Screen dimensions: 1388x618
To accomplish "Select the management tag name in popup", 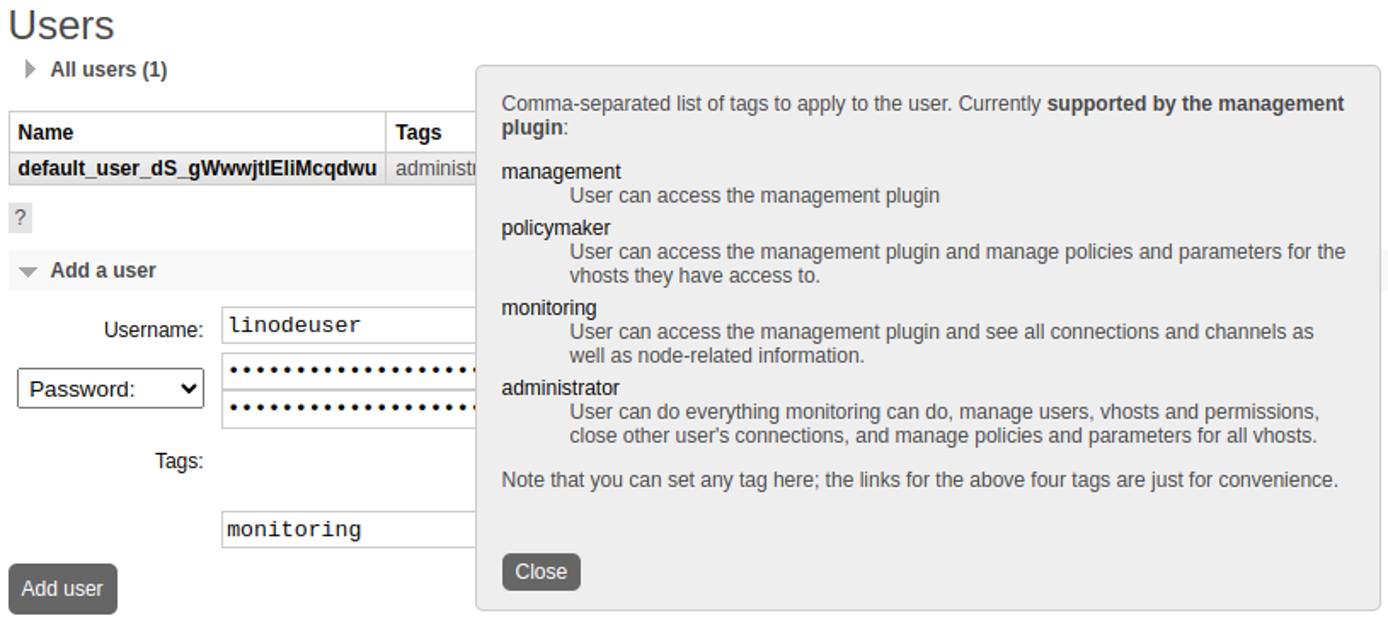I will pyautogui.click(x=561, y=171).
